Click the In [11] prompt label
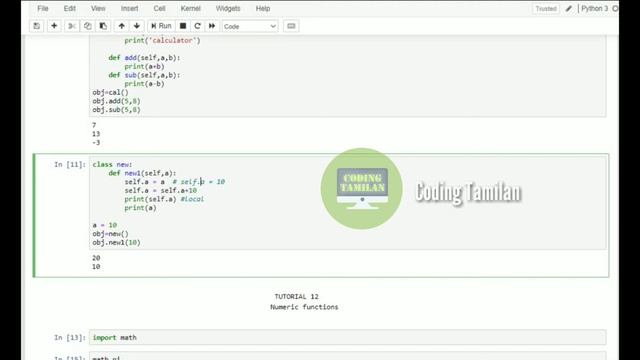 (70, 164)
